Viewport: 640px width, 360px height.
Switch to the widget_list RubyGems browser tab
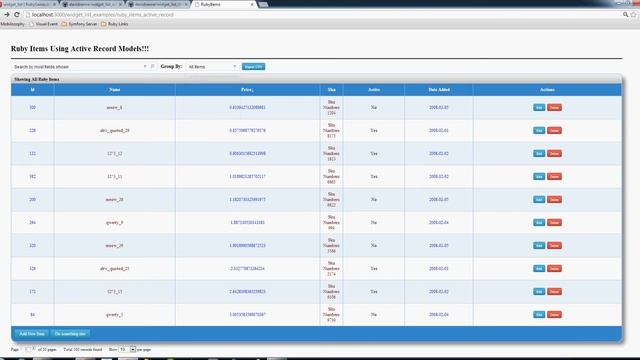click(29, 4)
